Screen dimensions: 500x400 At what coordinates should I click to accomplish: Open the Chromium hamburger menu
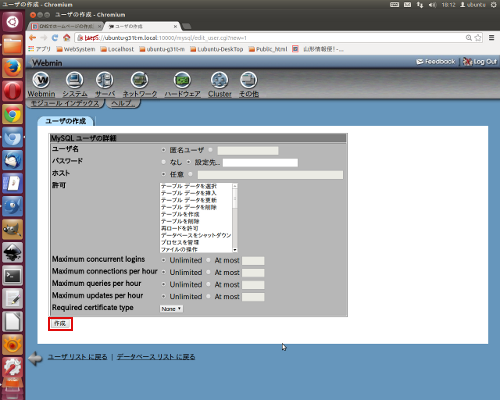click(492, 38)
